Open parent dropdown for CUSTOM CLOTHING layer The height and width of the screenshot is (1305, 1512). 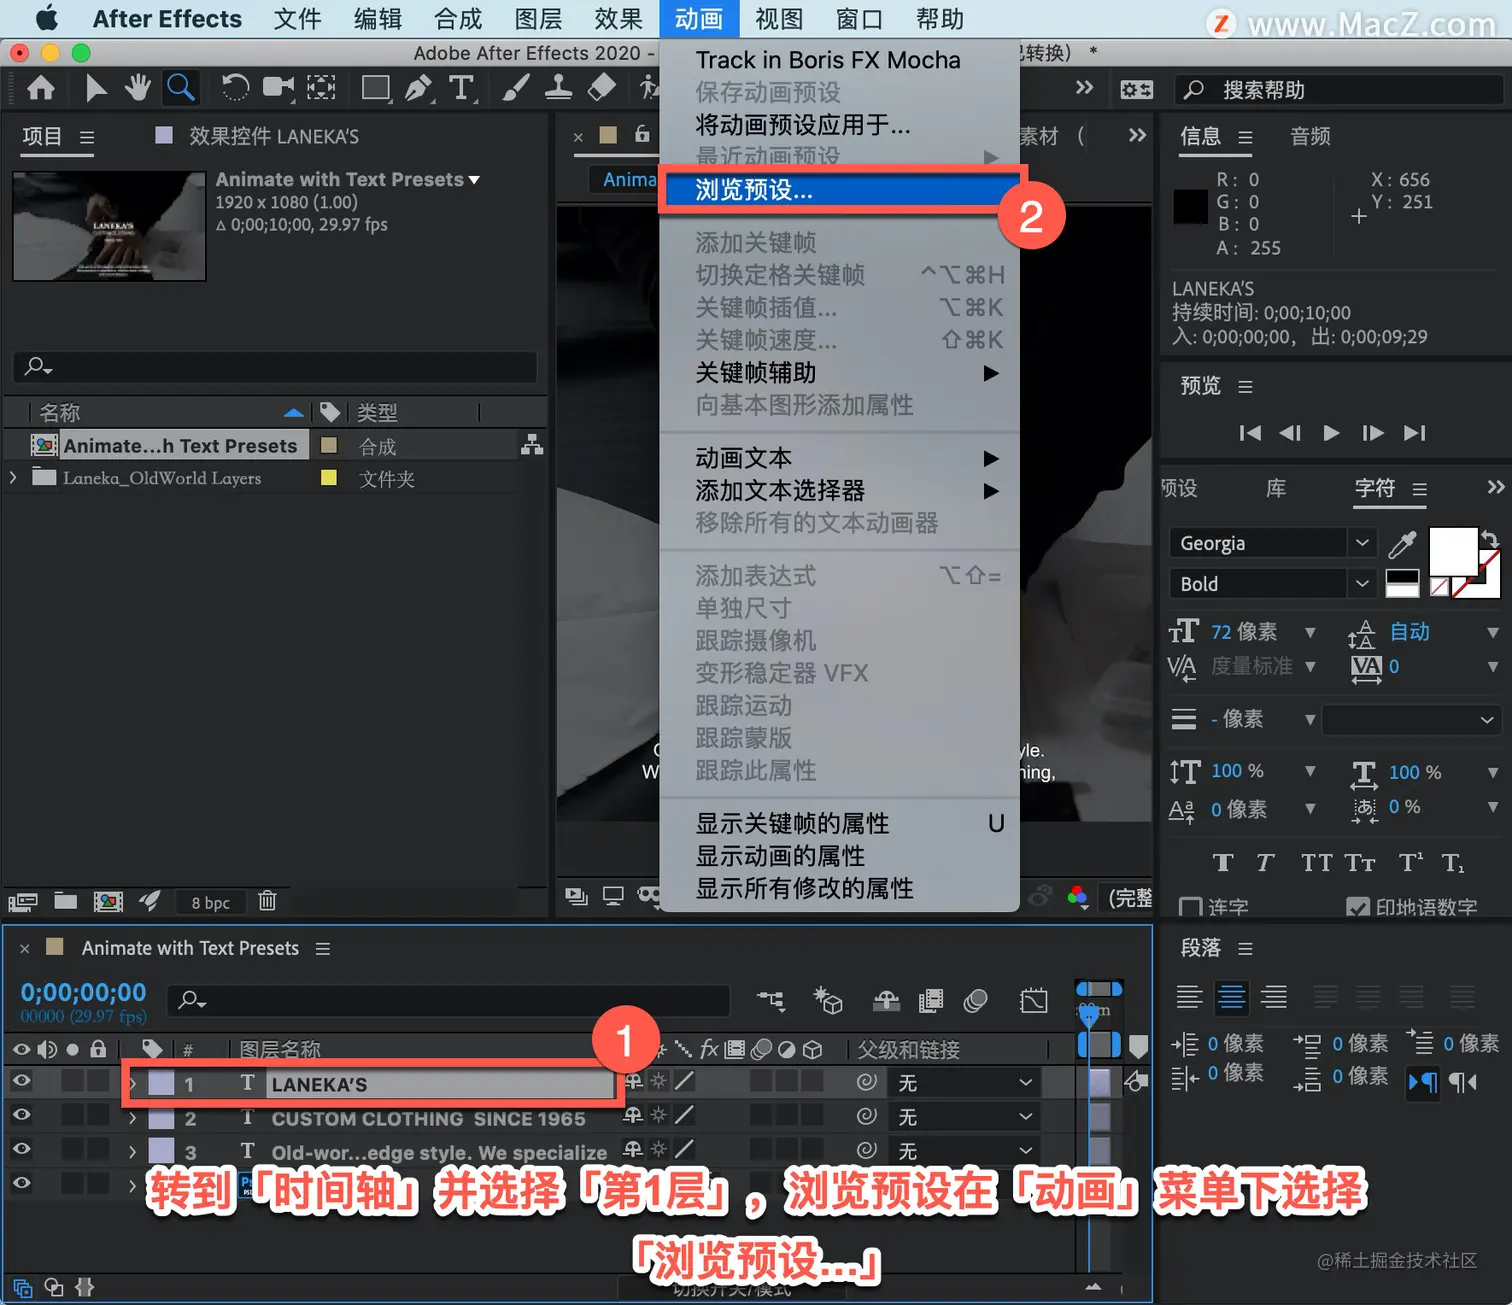(x=963, y=1116)
